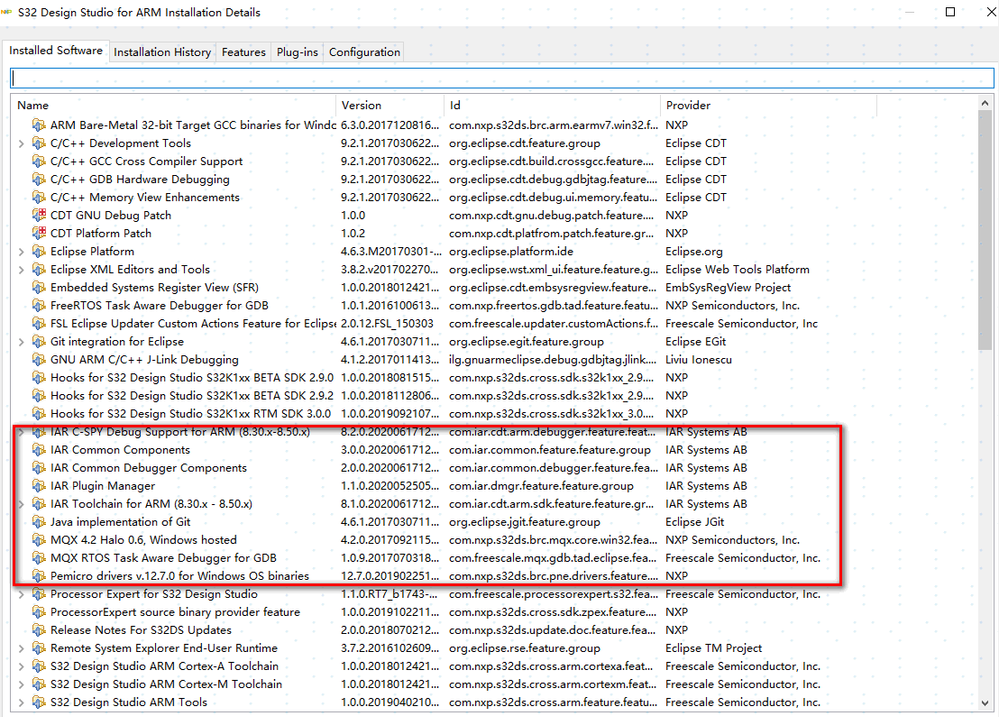
Task: Expand Processor Expert for S32 Design Studio
Action: click(21, 595)
